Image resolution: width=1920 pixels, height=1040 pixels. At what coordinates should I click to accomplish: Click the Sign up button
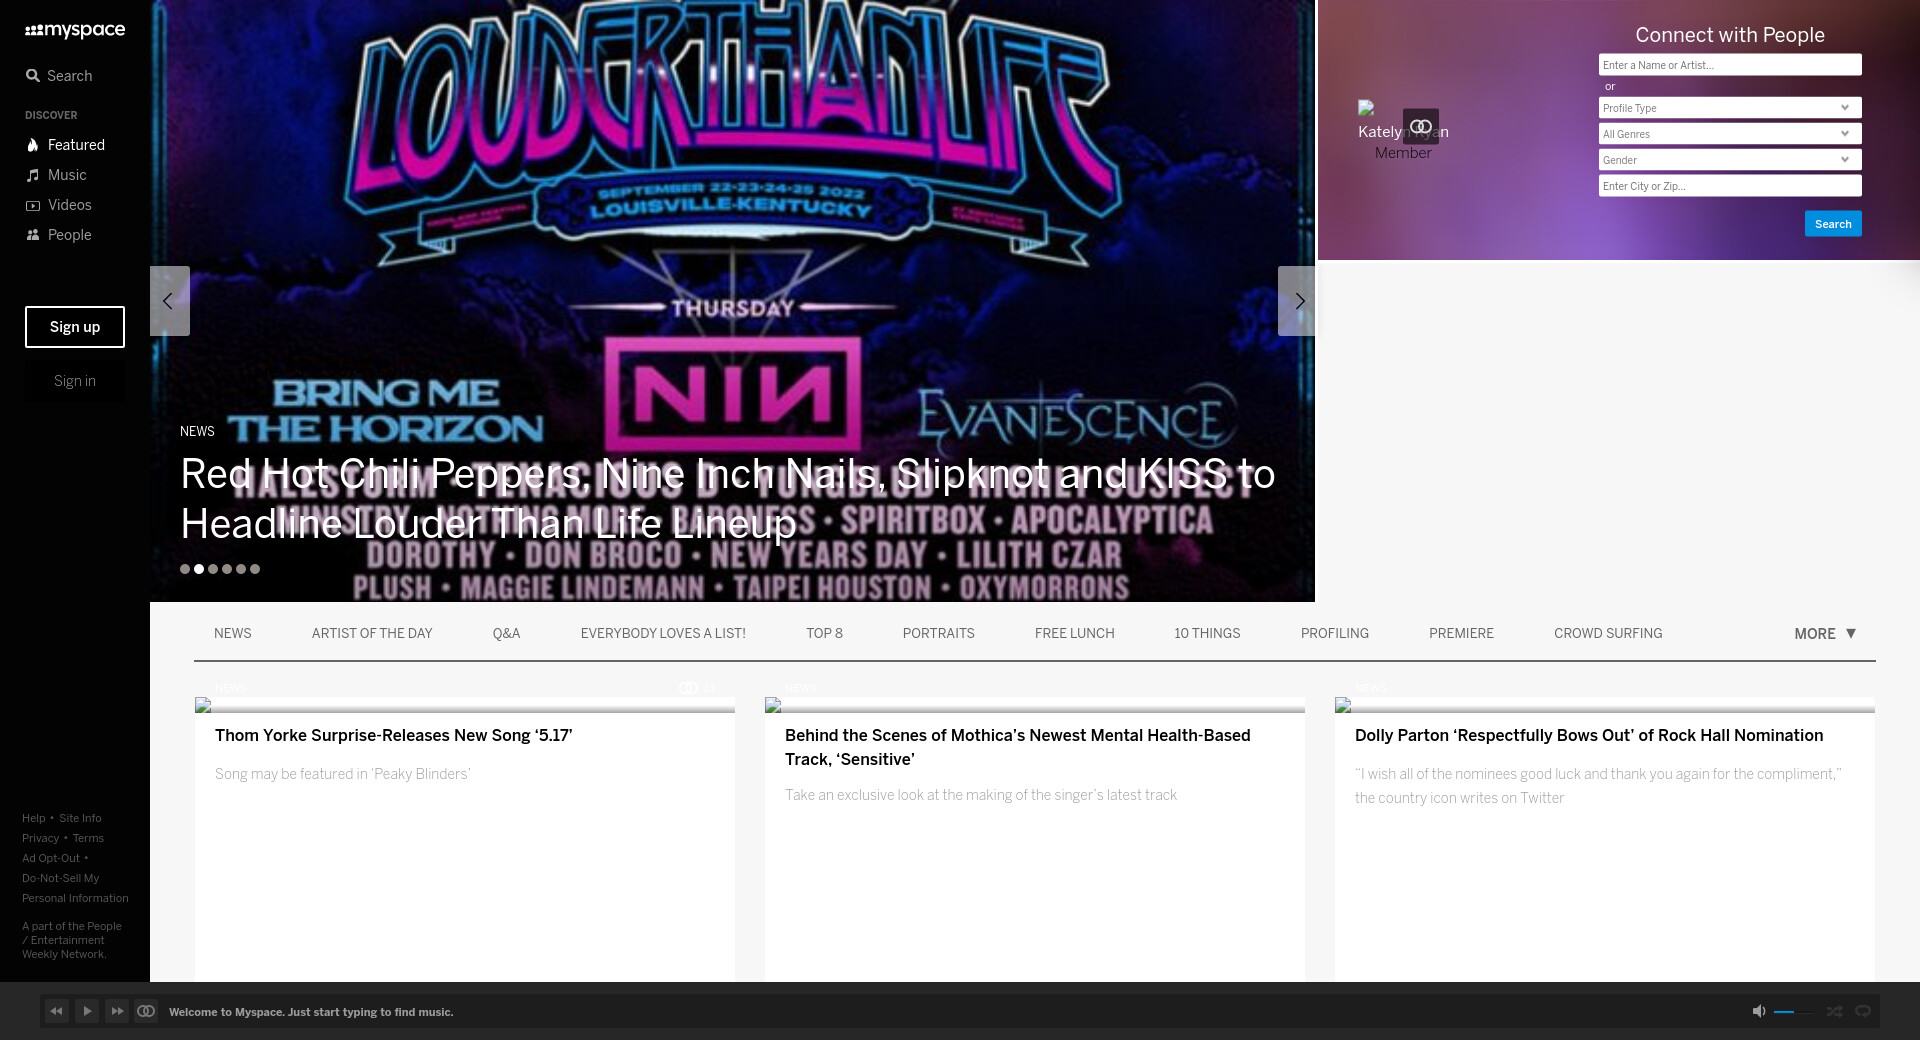coord(75,327)
